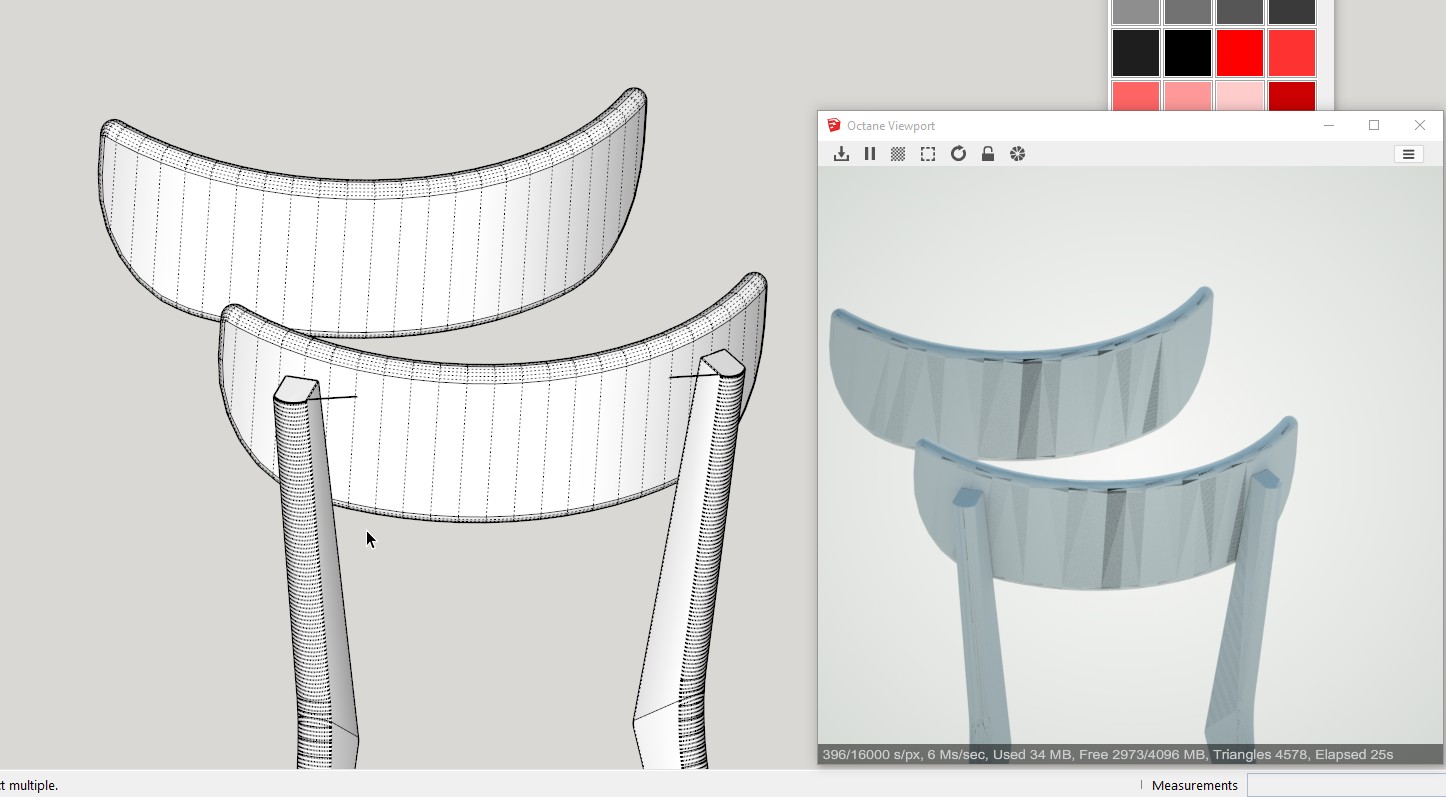Screen dimensions: 1446x797
Task: Toggle the viewport resolution lock icon
Action: [x=988, y=154]
